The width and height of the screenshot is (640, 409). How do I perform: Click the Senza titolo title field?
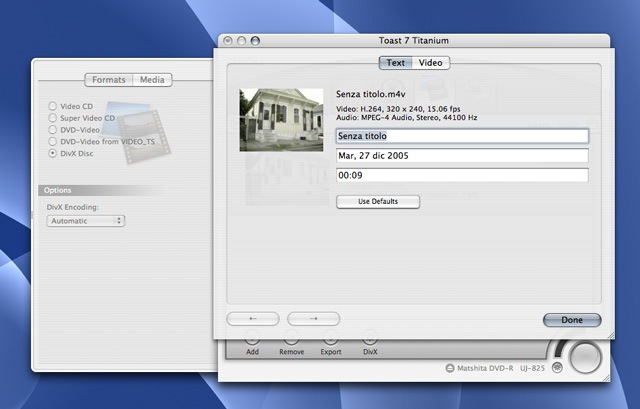(x=462, y=136)
